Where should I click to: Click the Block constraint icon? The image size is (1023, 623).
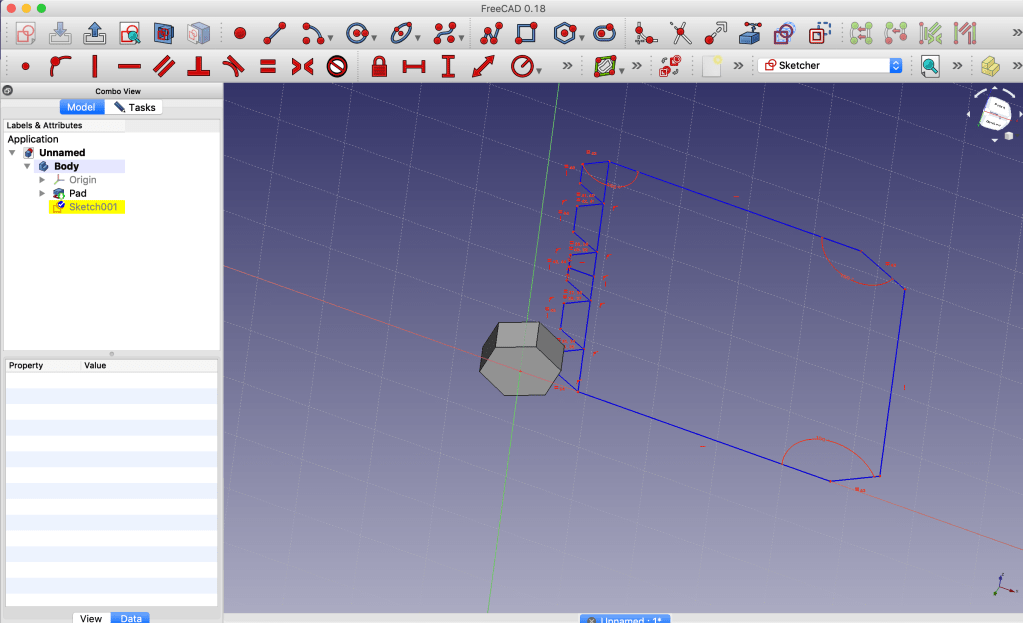point(336,67)
